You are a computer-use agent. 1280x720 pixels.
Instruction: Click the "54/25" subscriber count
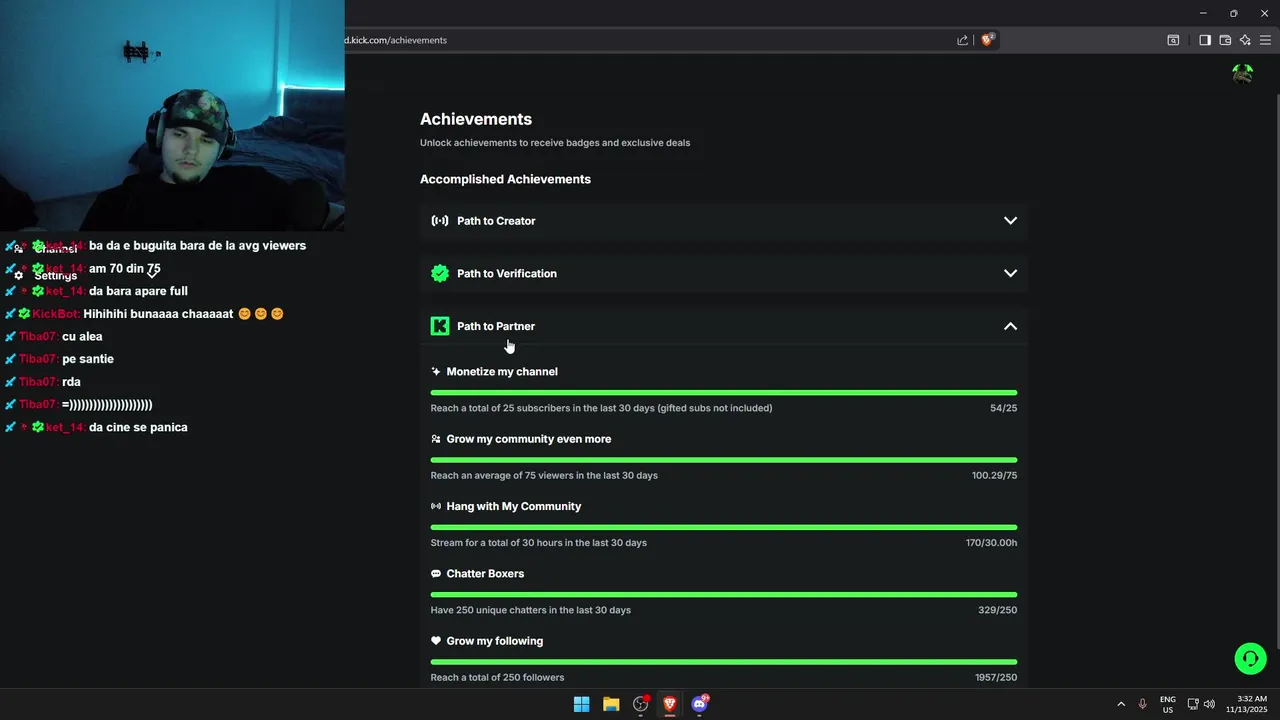(1003, 408)
